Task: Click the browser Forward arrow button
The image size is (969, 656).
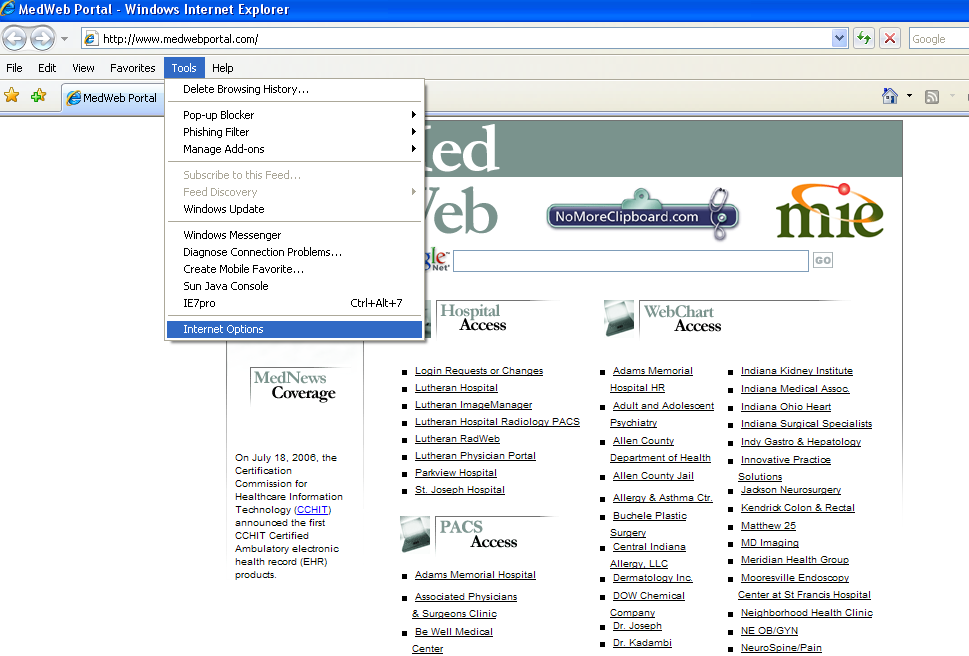Action: pos(42,39)
